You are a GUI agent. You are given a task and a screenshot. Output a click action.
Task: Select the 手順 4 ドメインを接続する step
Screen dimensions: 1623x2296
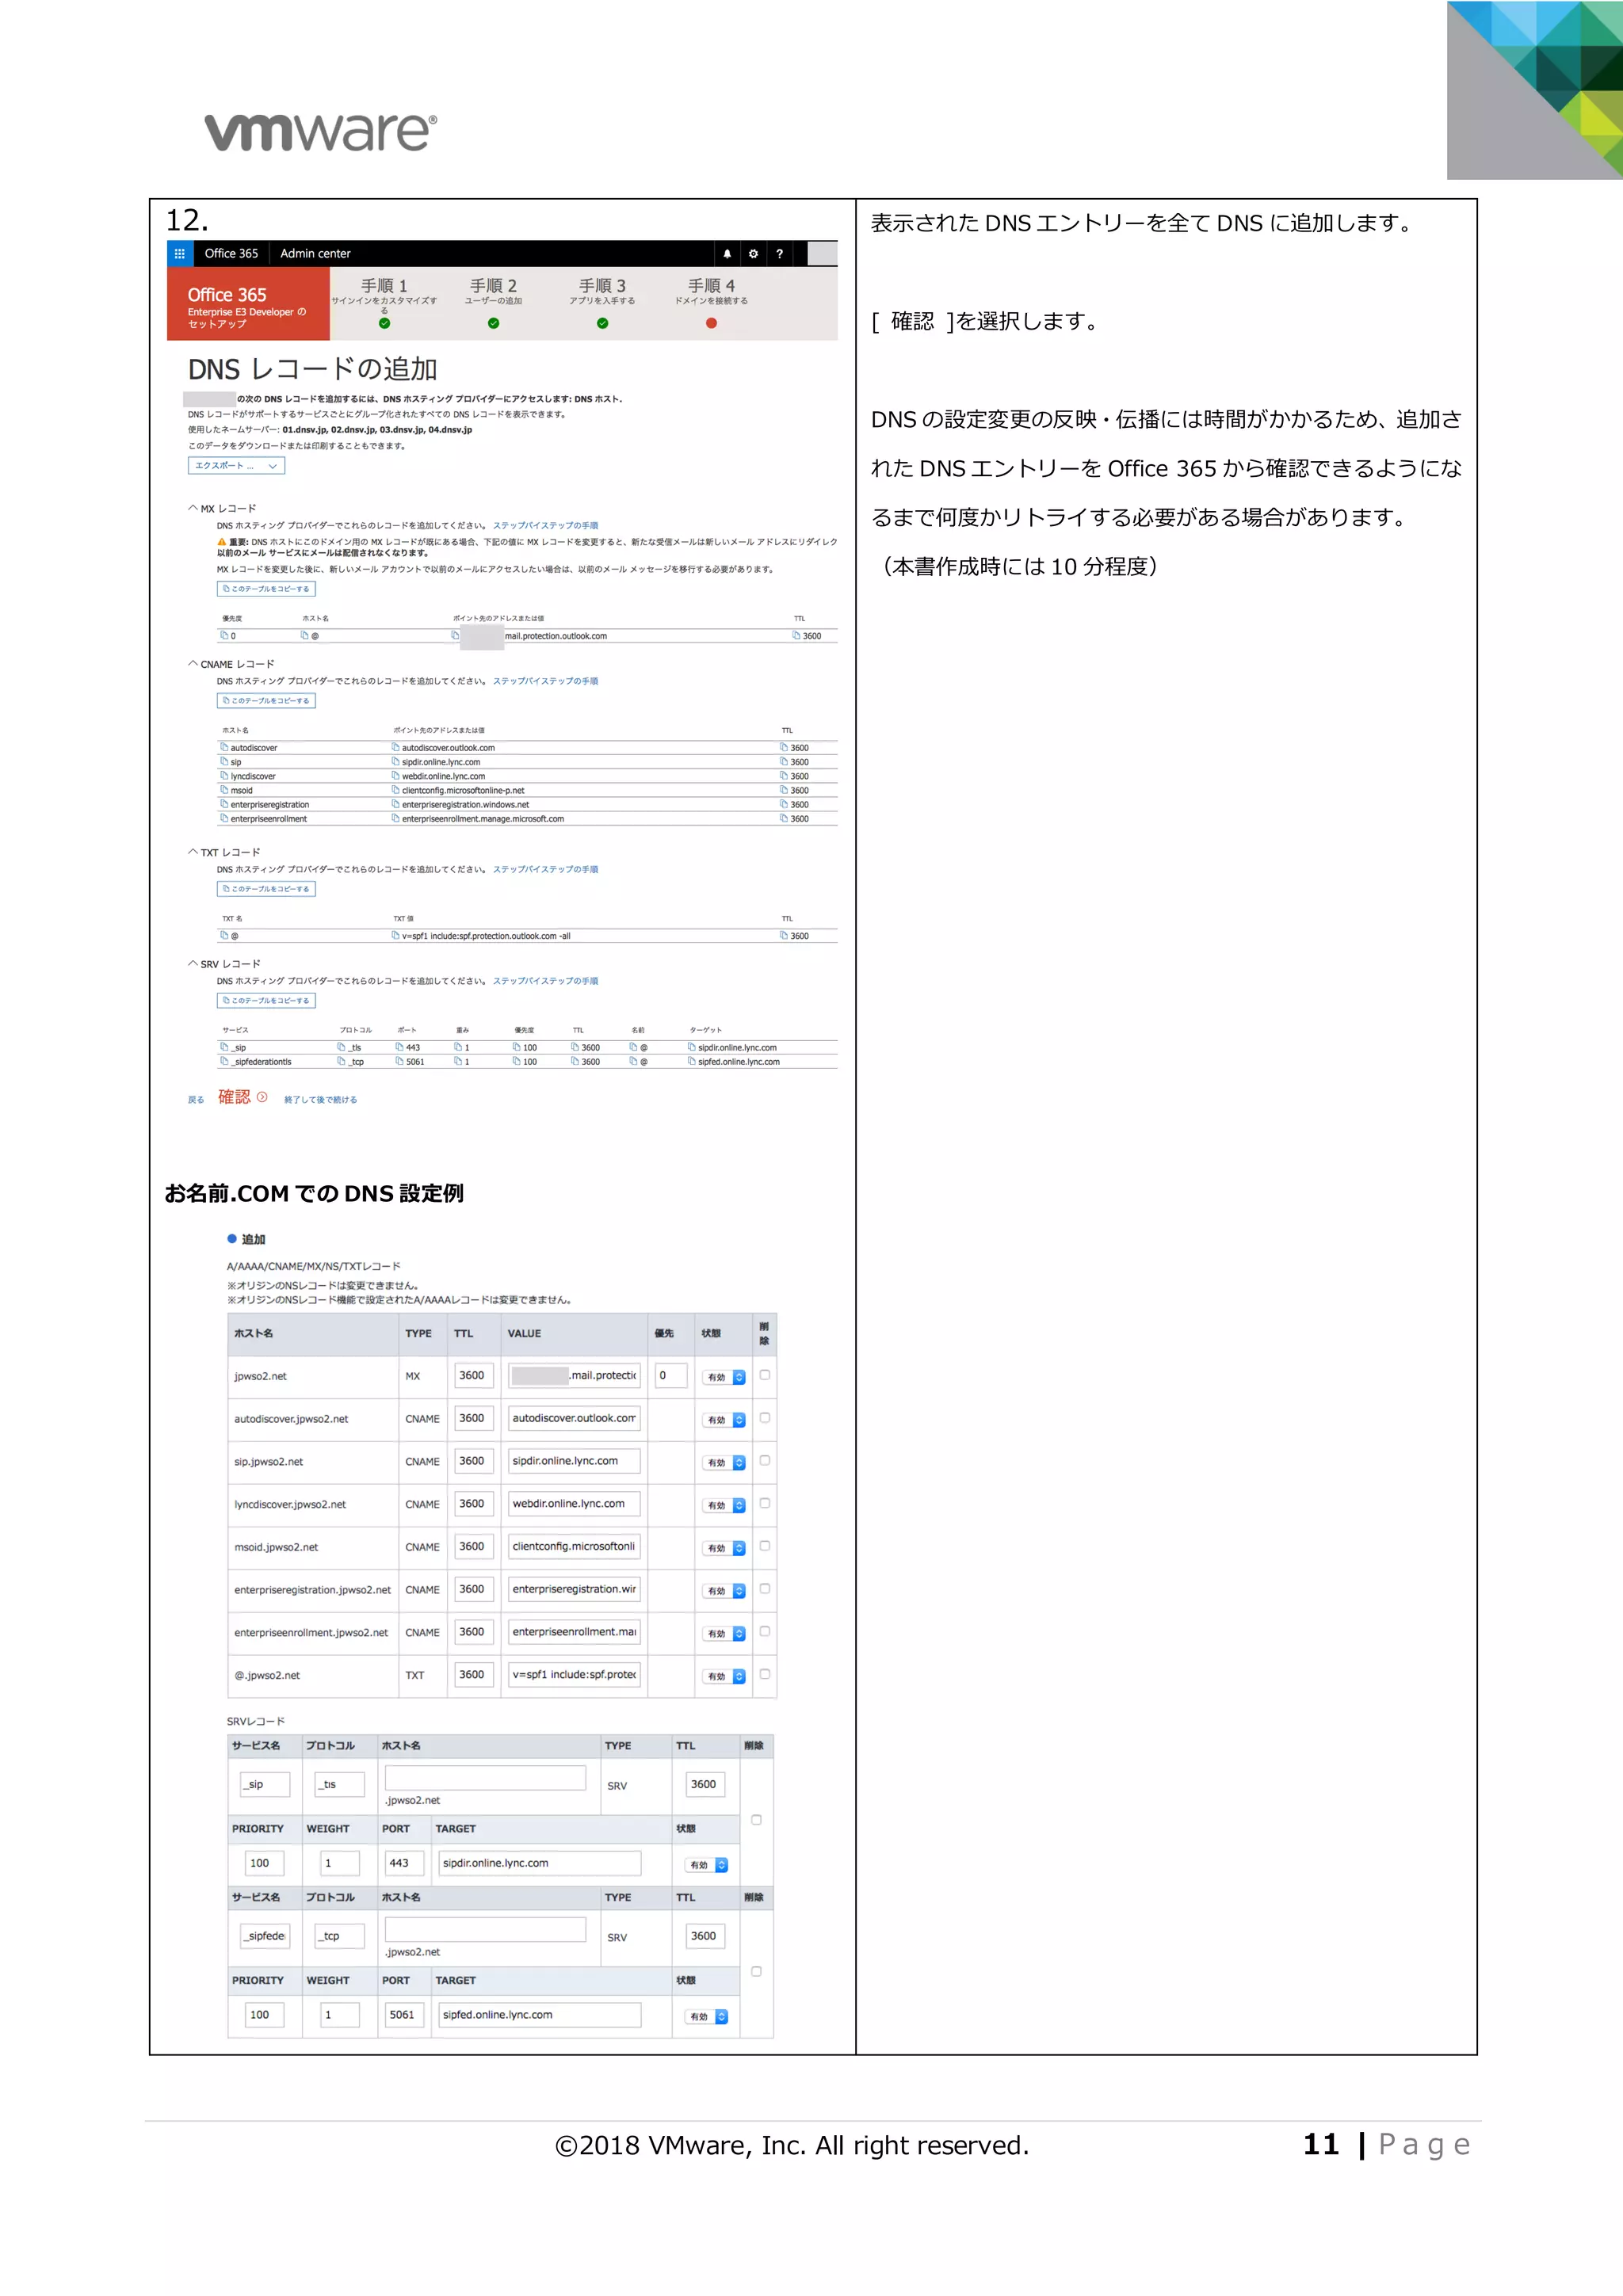[x=711, y=302]
